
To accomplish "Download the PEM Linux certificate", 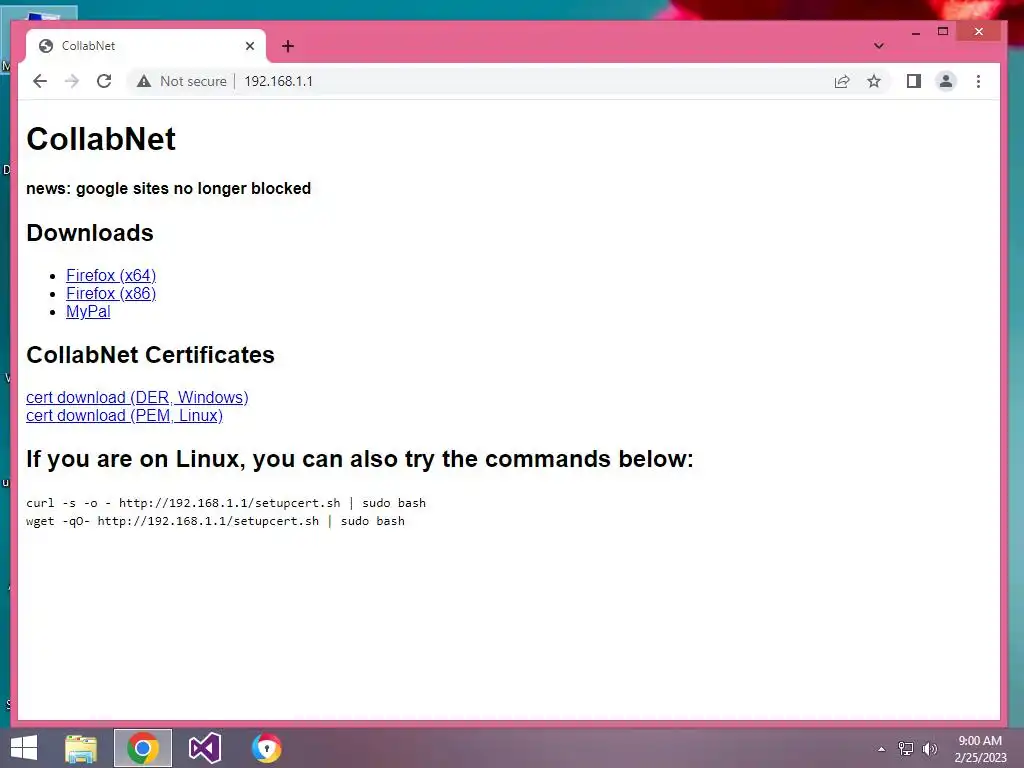I will coord(124,415).
